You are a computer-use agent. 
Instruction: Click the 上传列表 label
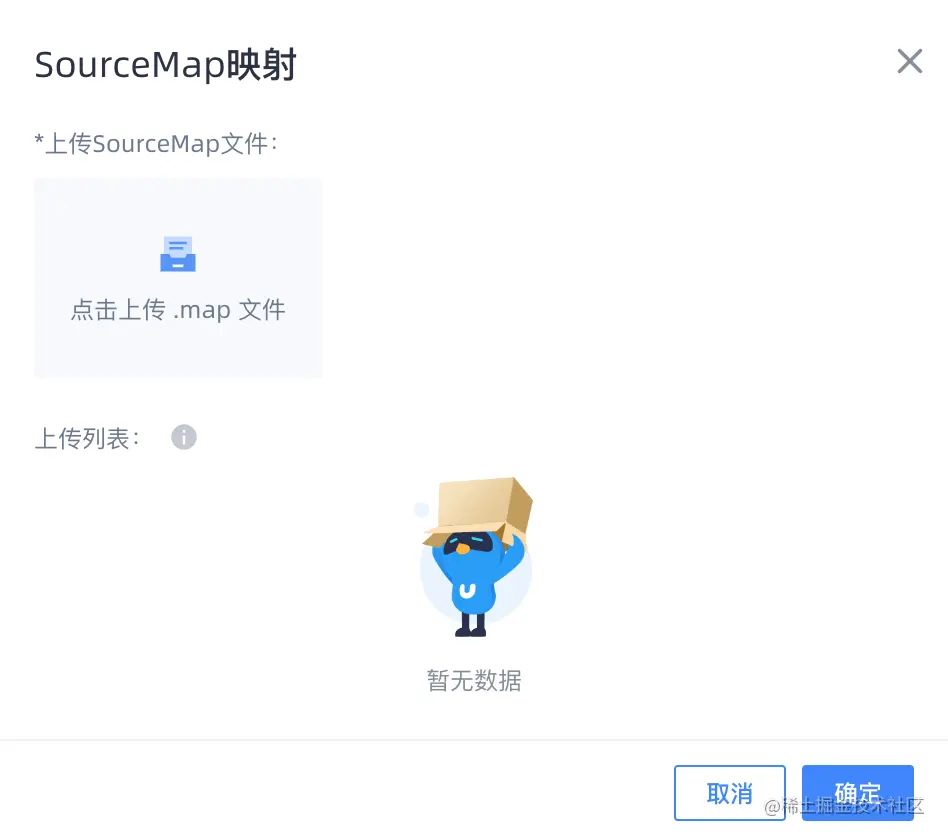point(87,438)
